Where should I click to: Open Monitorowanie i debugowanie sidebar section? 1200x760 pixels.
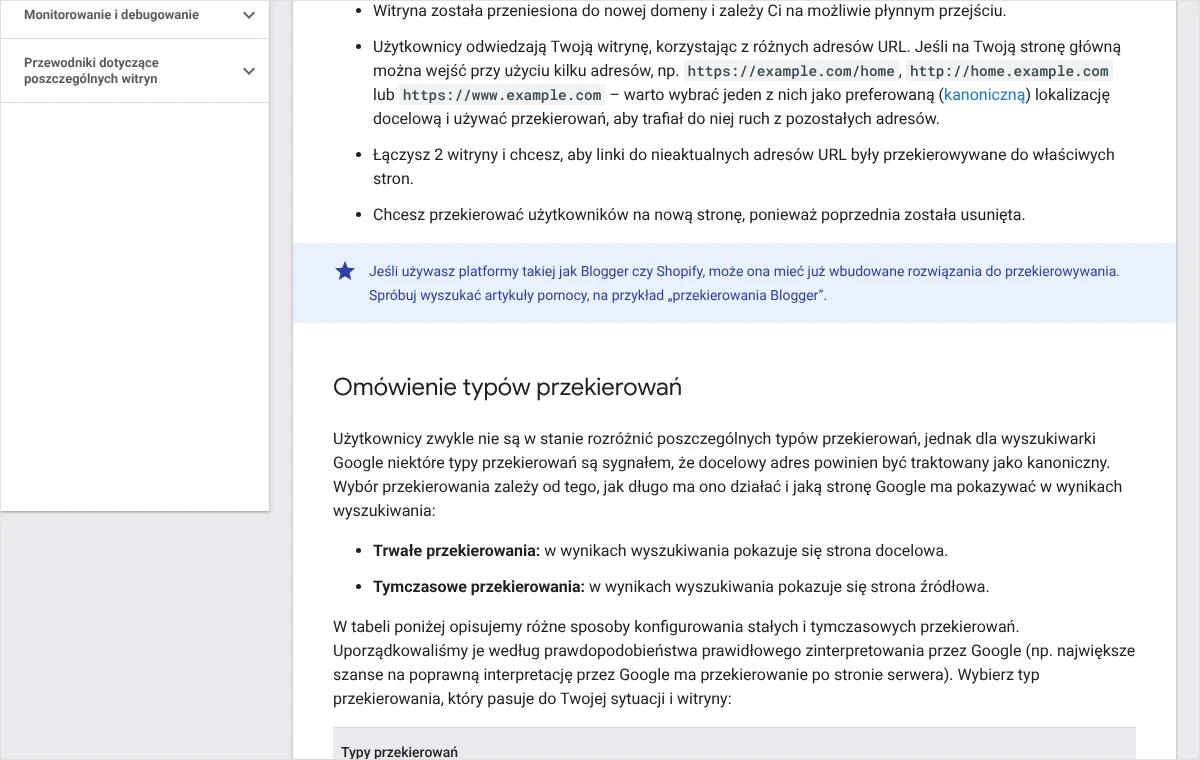click(111, 15)
